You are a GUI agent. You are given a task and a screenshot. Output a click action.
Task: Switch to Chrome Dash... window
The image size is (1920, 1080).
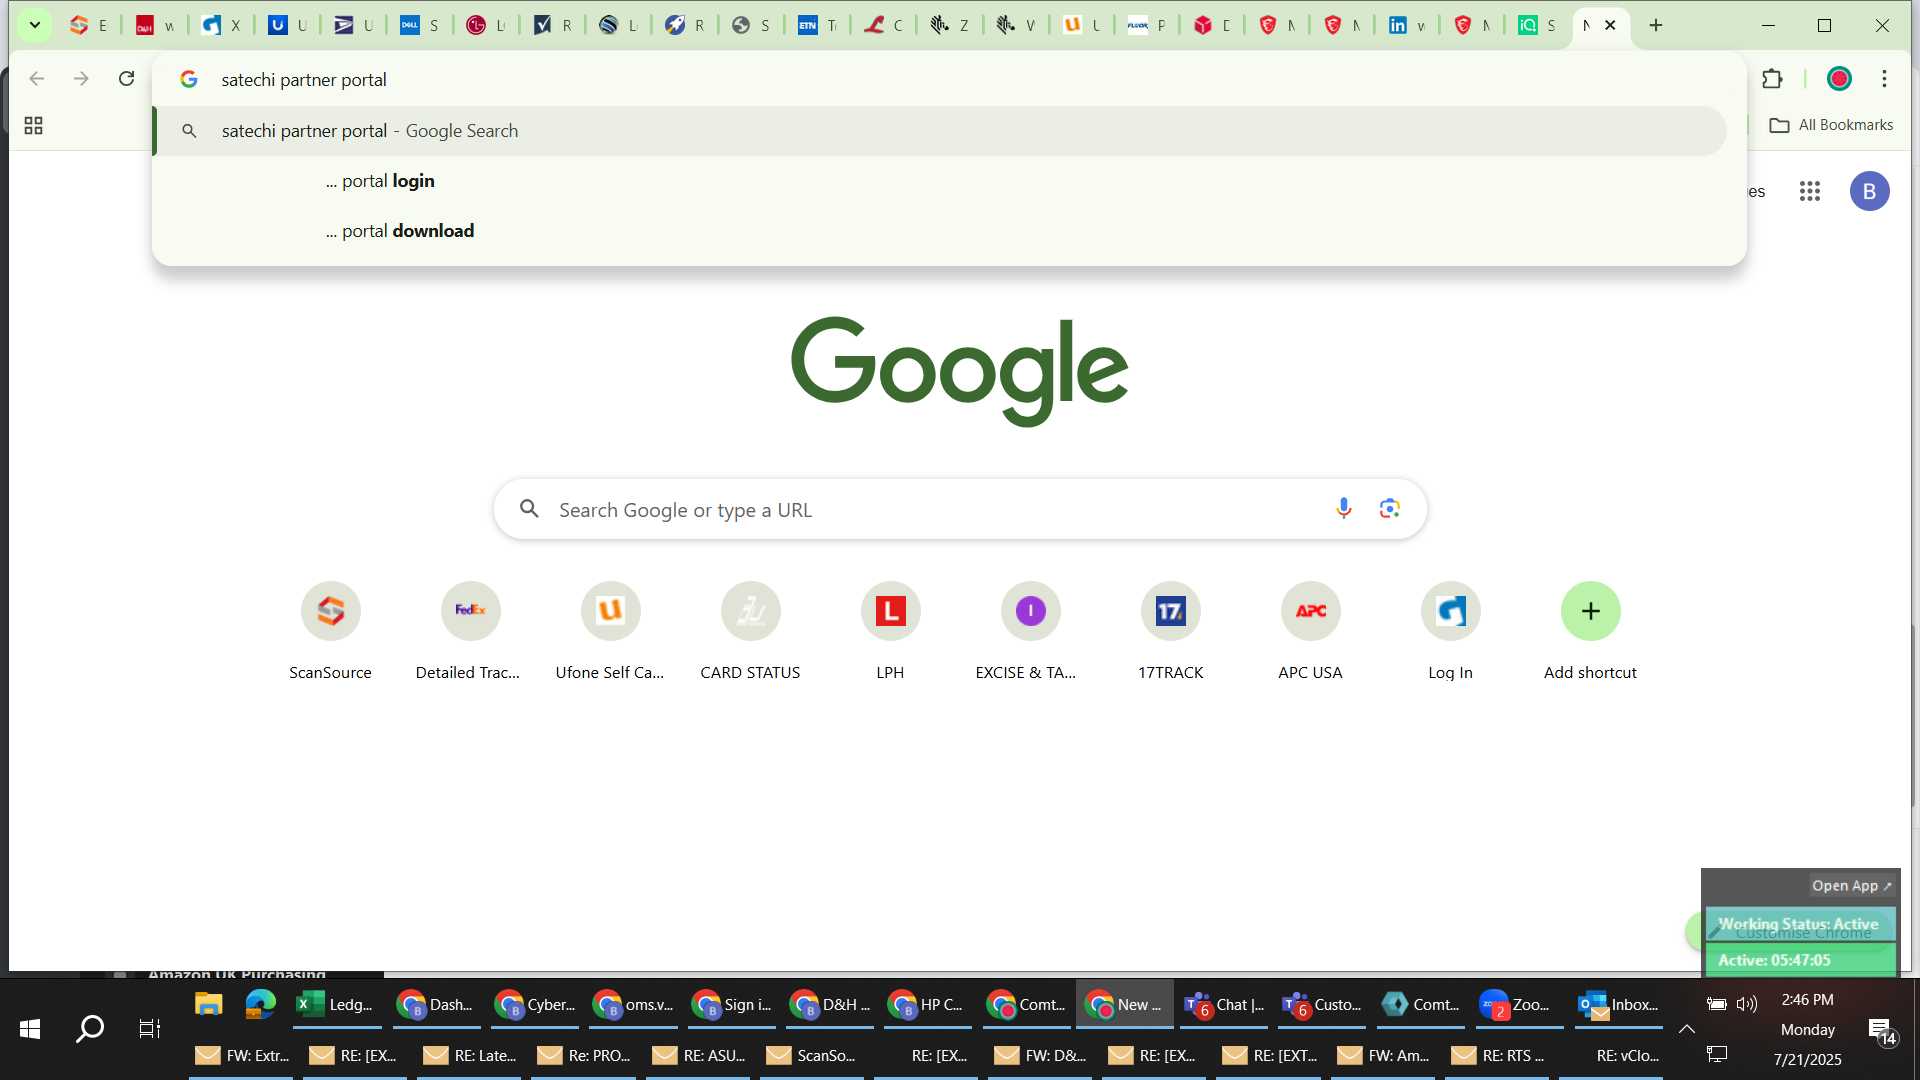tap(435, 1004)
